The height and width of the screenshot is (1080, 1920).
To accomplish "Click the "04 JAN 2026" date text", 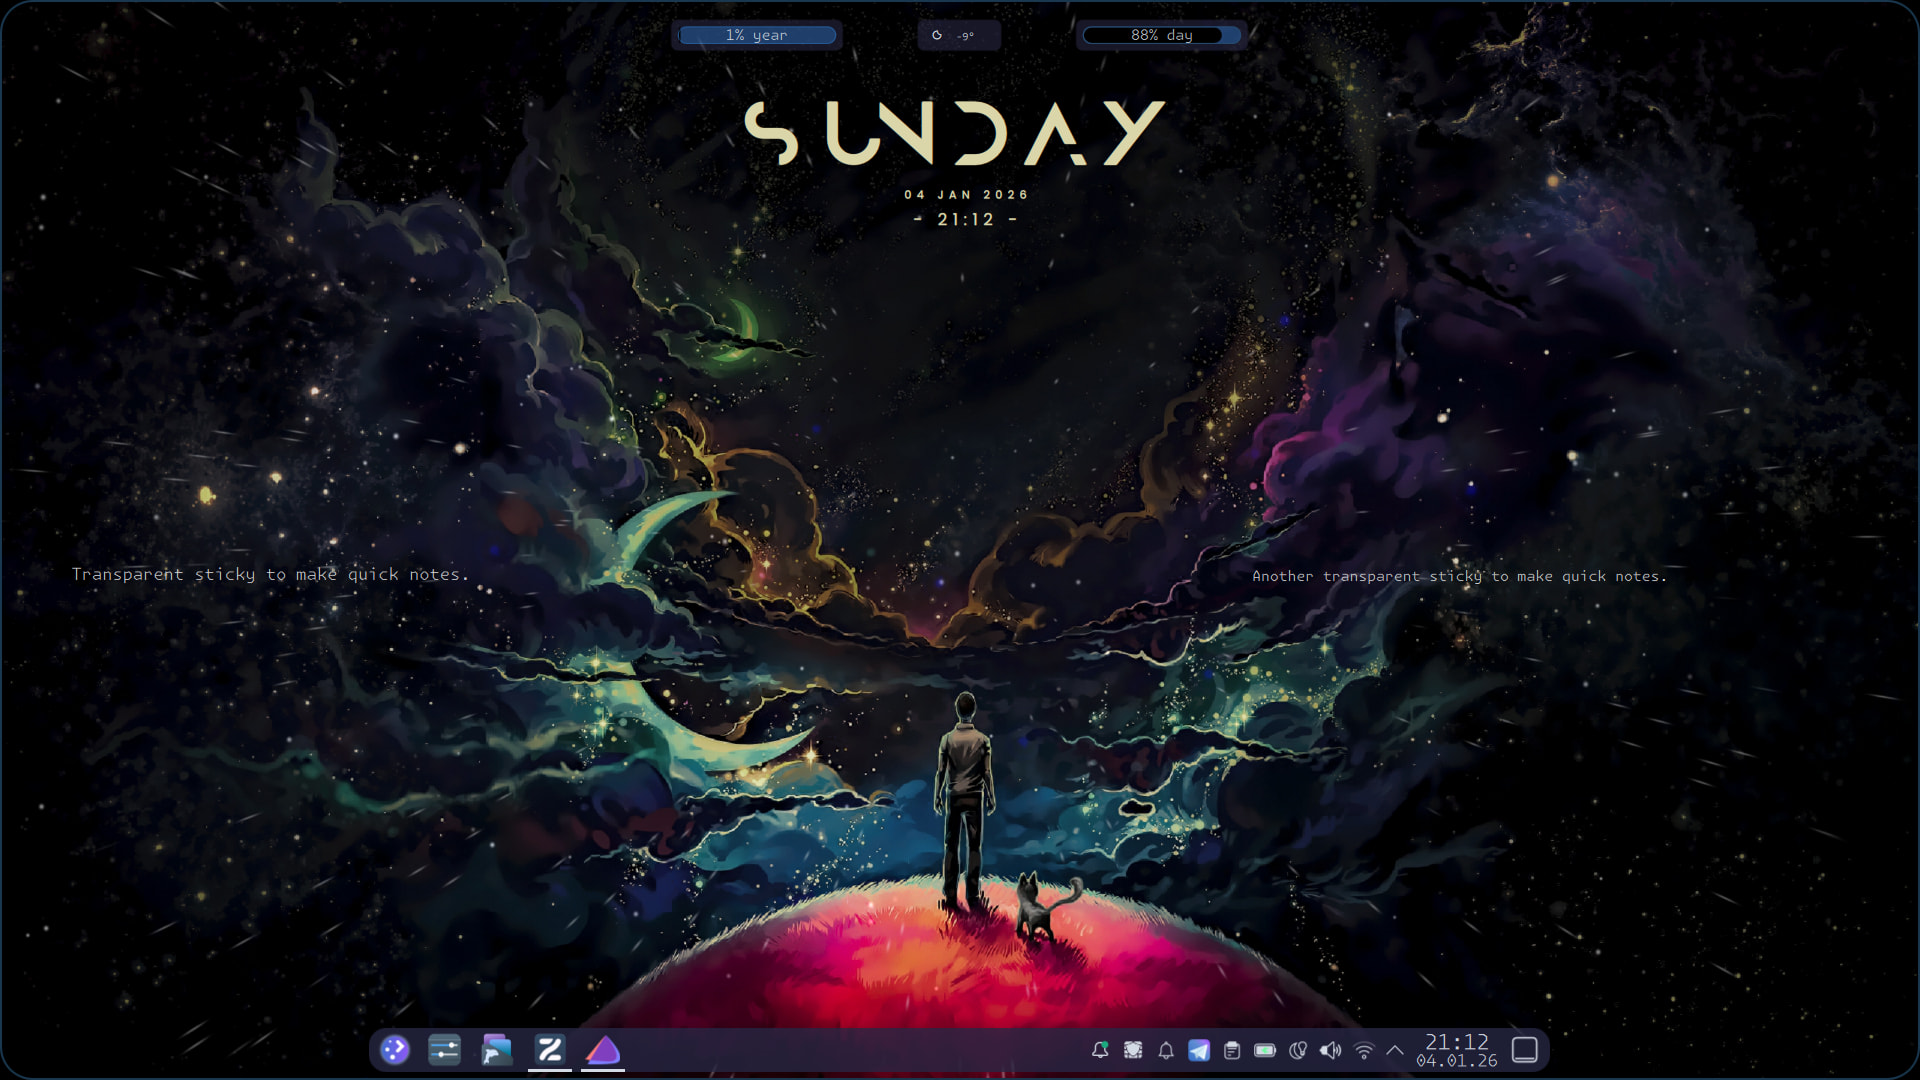I will [966, 195].
